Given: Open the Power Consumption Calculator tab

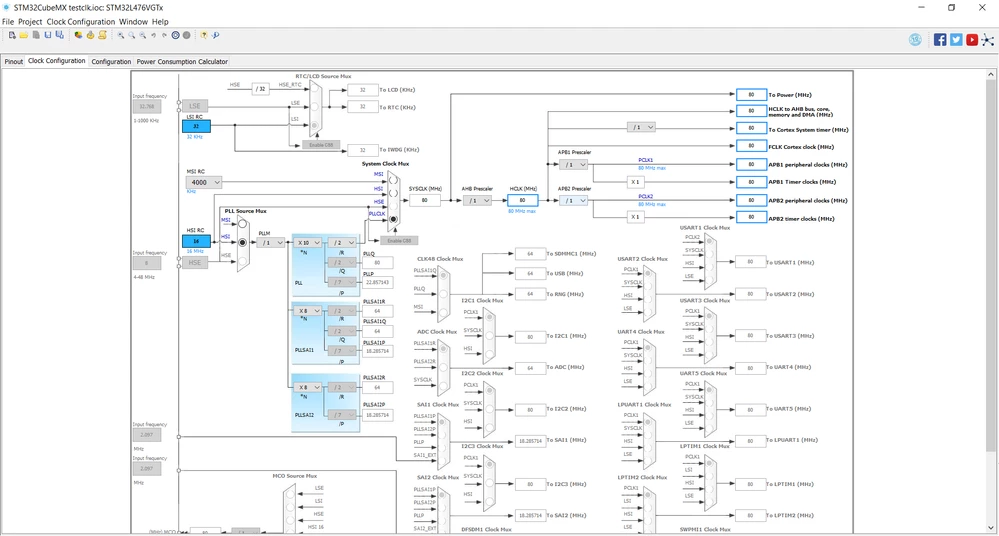Looking at the screenshot, I should [182, 62].
